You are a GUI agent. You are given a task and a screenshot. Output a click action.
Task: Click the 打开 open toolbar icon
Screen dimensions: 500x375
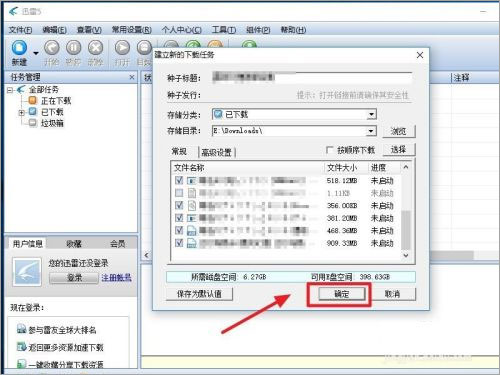[x=122, y=48]
